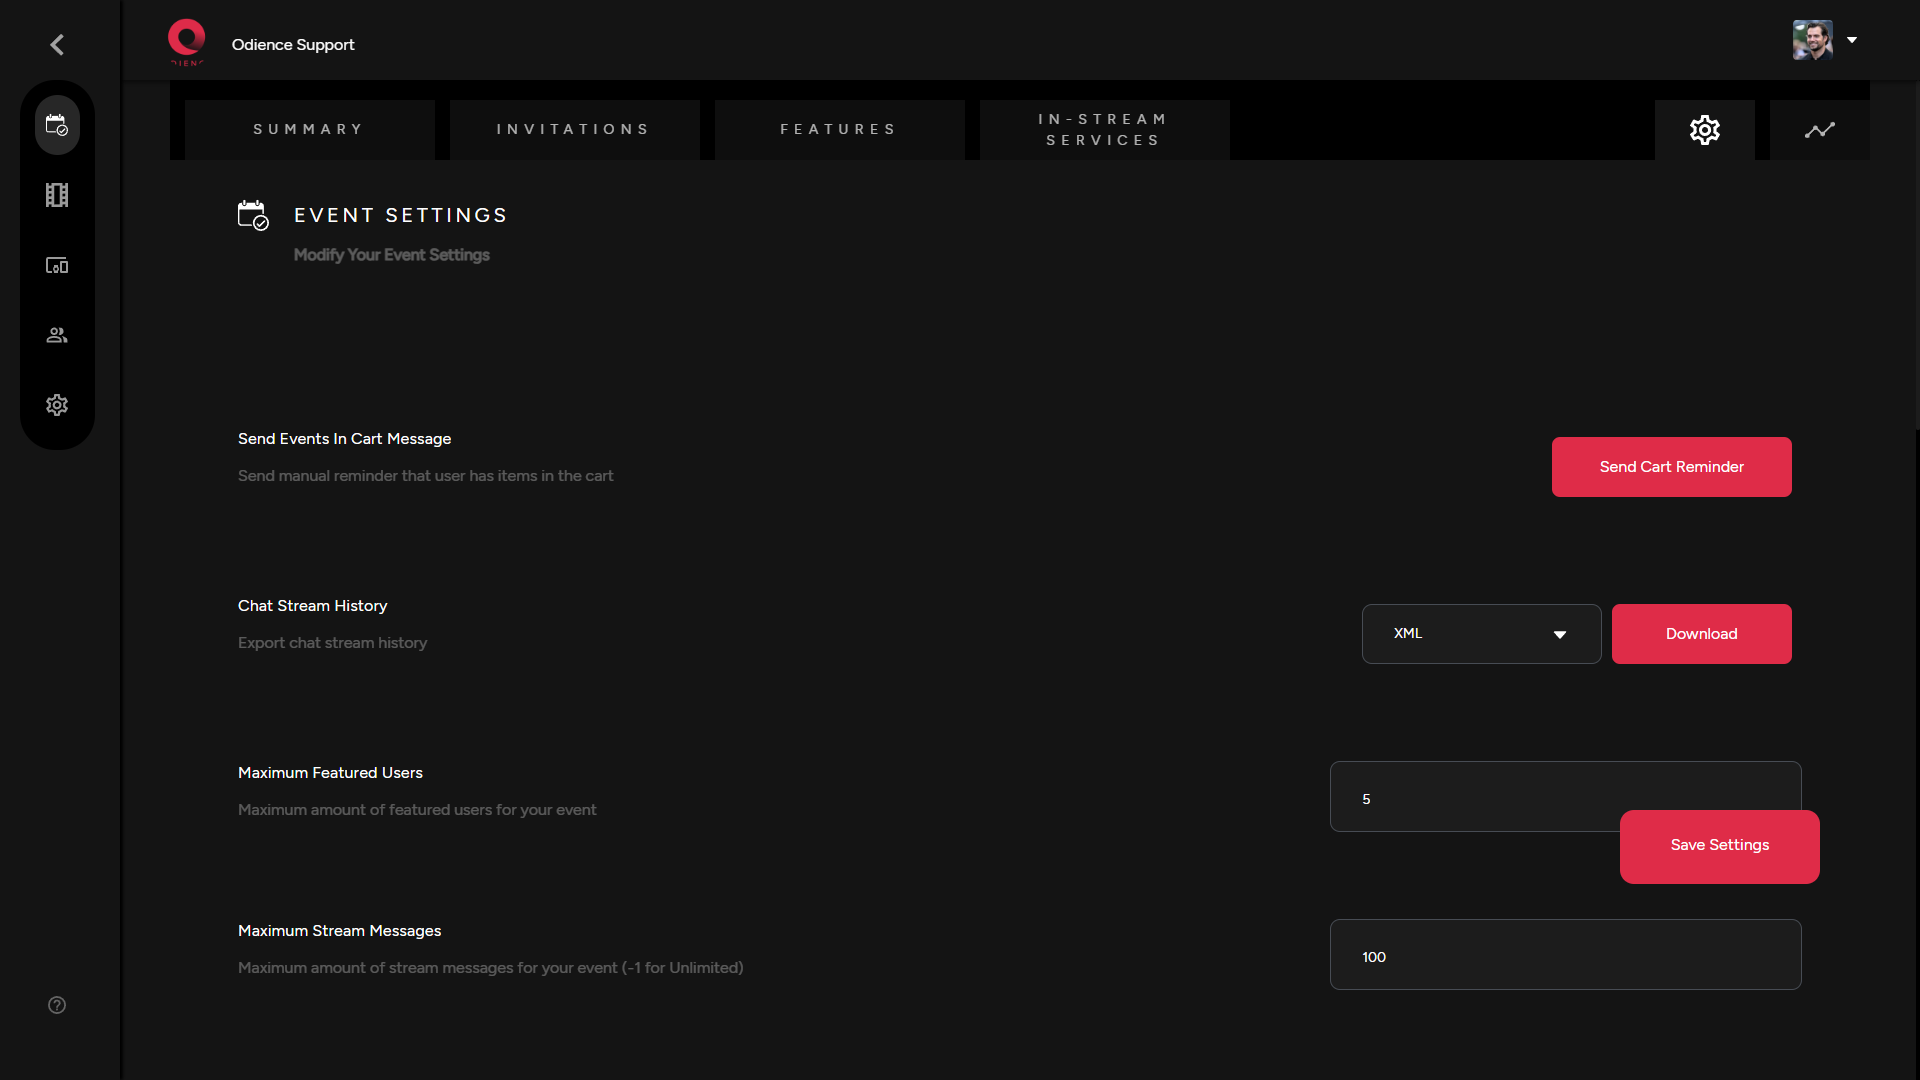1920x1080 pixels.
Task: Switch to the Invitations tab
Action: point(574,130)
